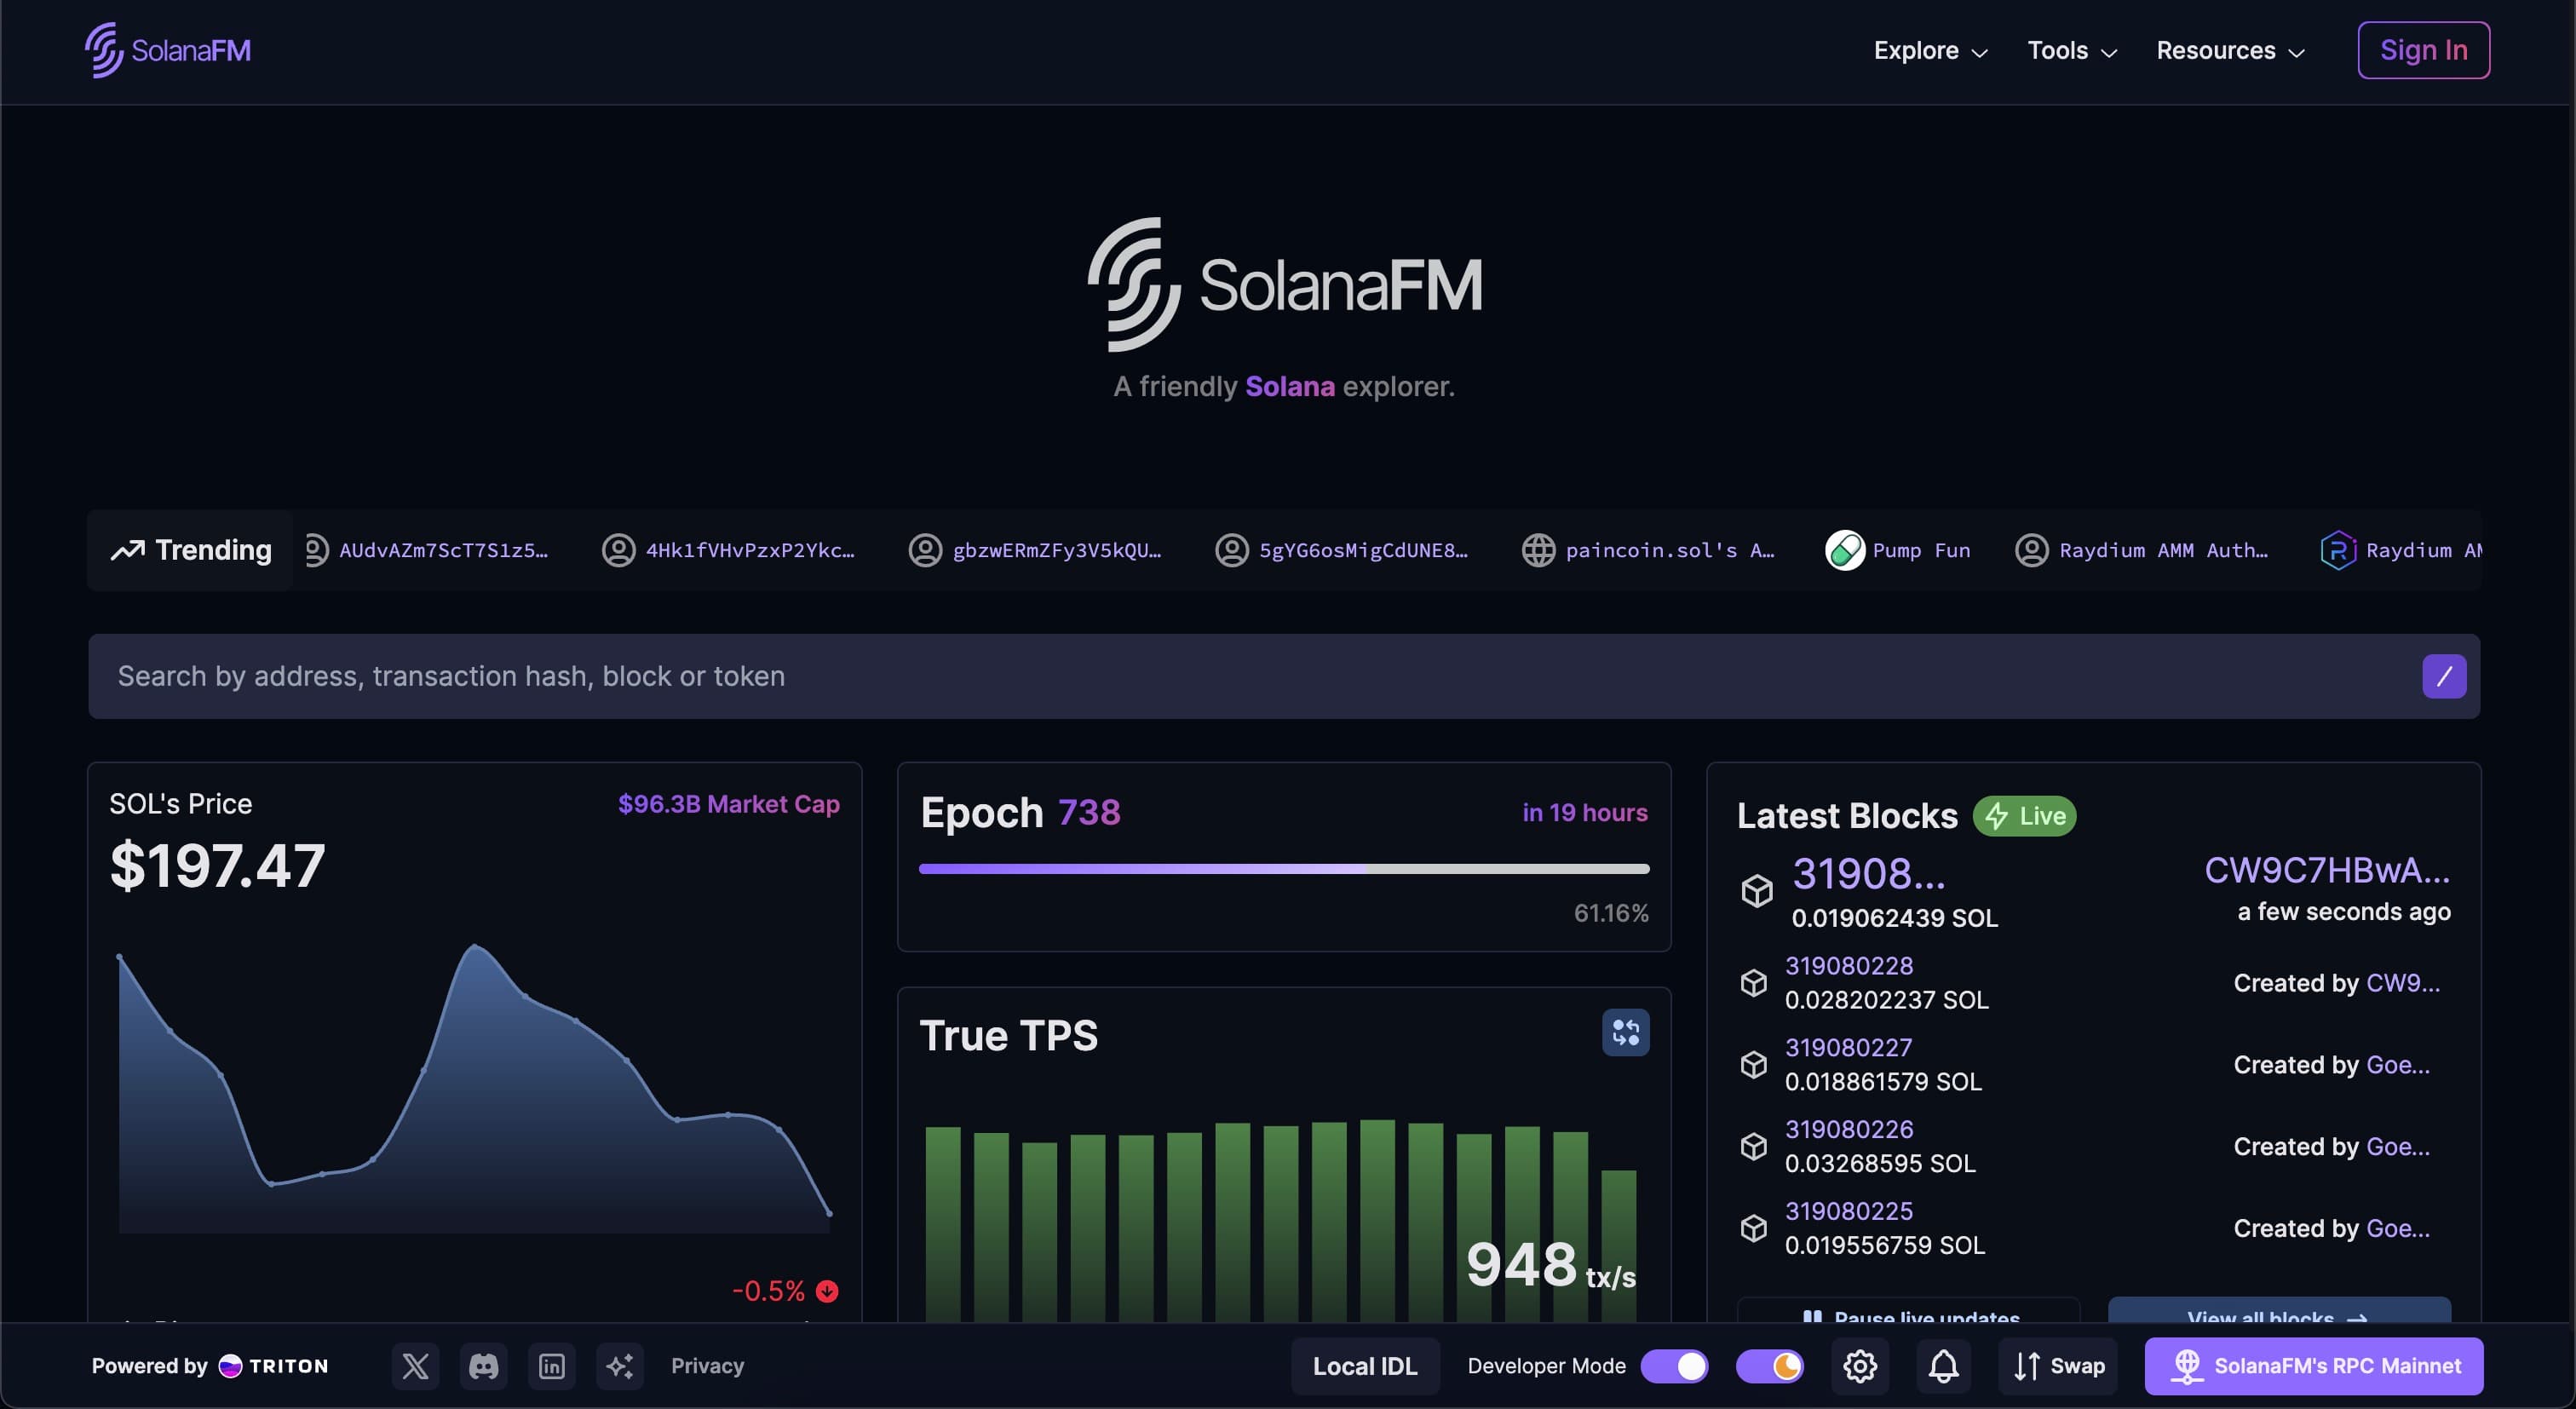Click the Raydium logo icon in trending
The image size is (2576, 1409).
click(x=2338, y=550)
